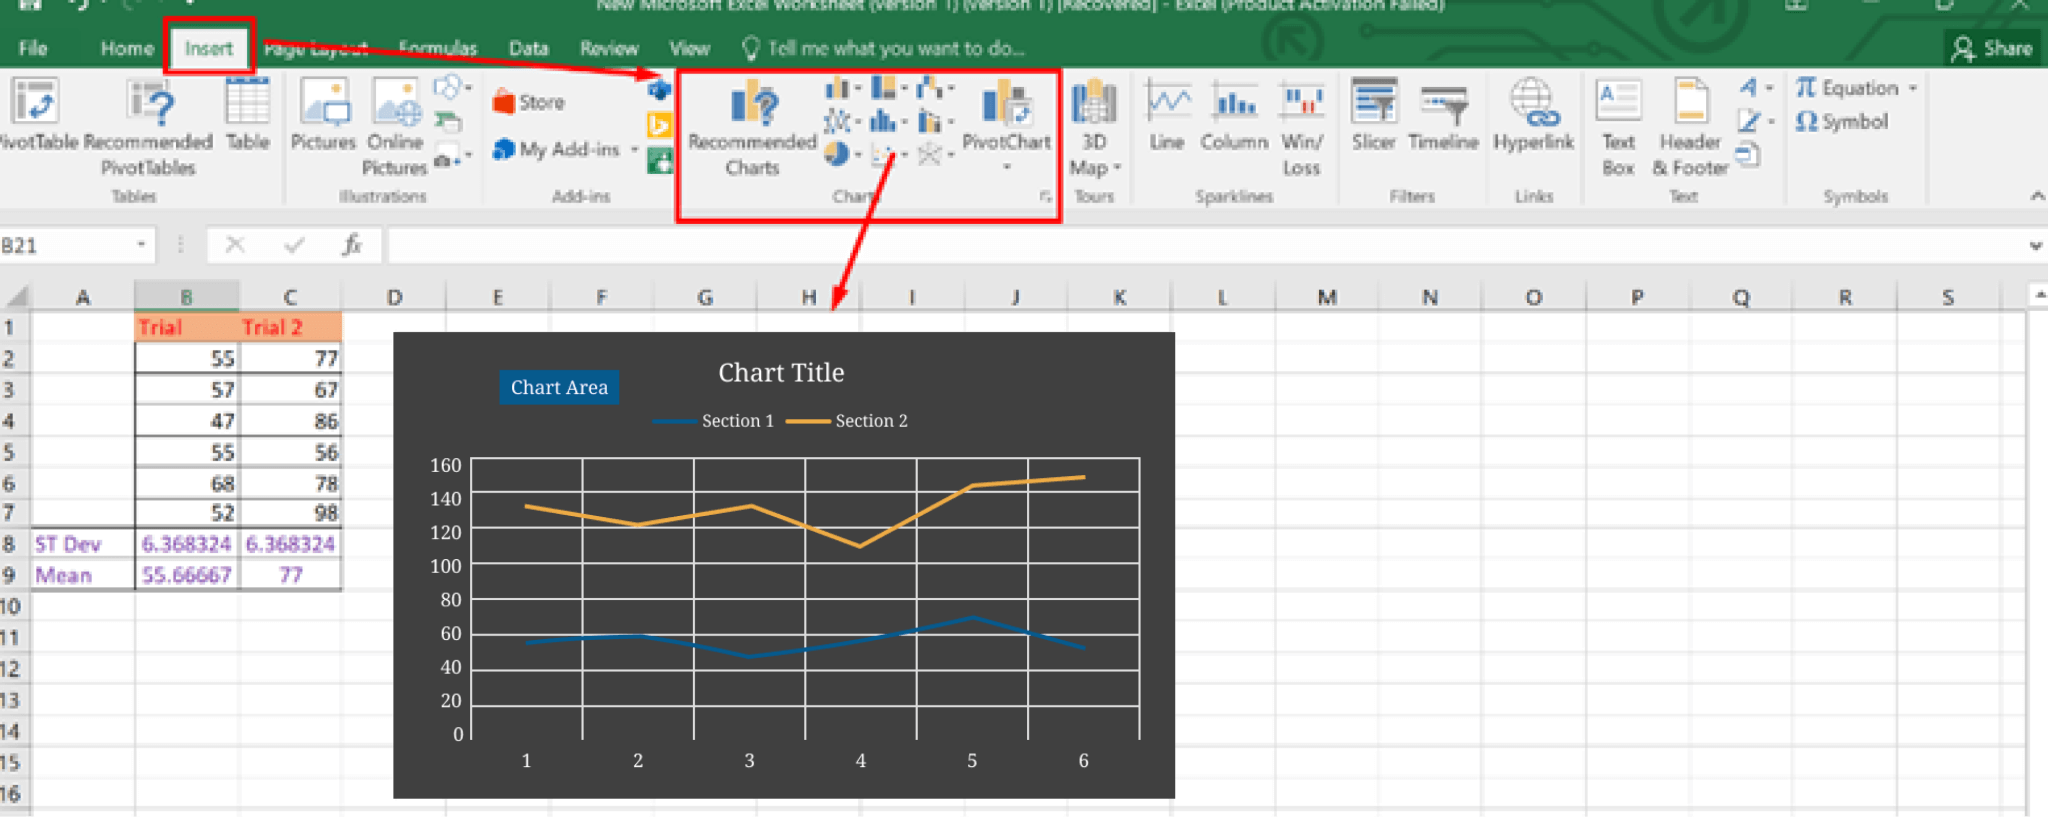The height and width of the screenshot is (817, 2048).
Task: Click the Insert Function fx button
Action: 352,244
